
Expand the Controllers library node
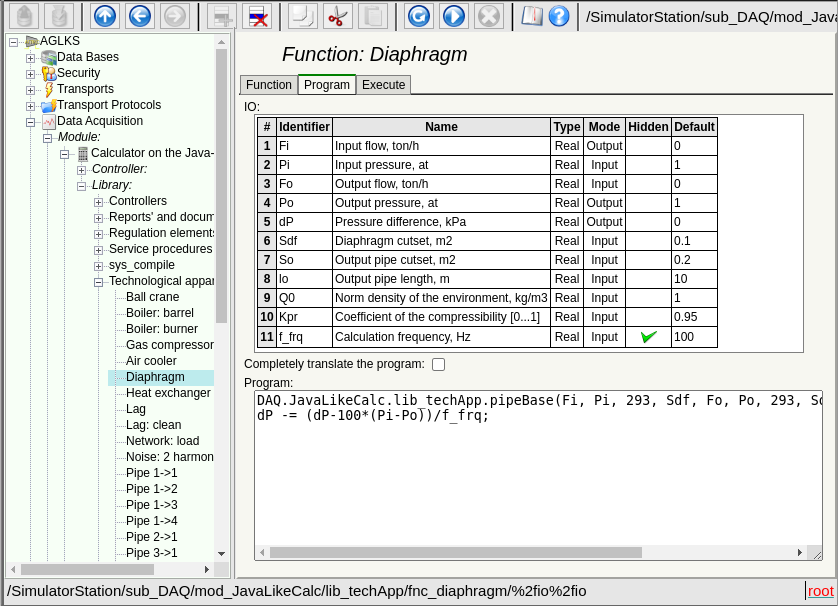[98, 202]
